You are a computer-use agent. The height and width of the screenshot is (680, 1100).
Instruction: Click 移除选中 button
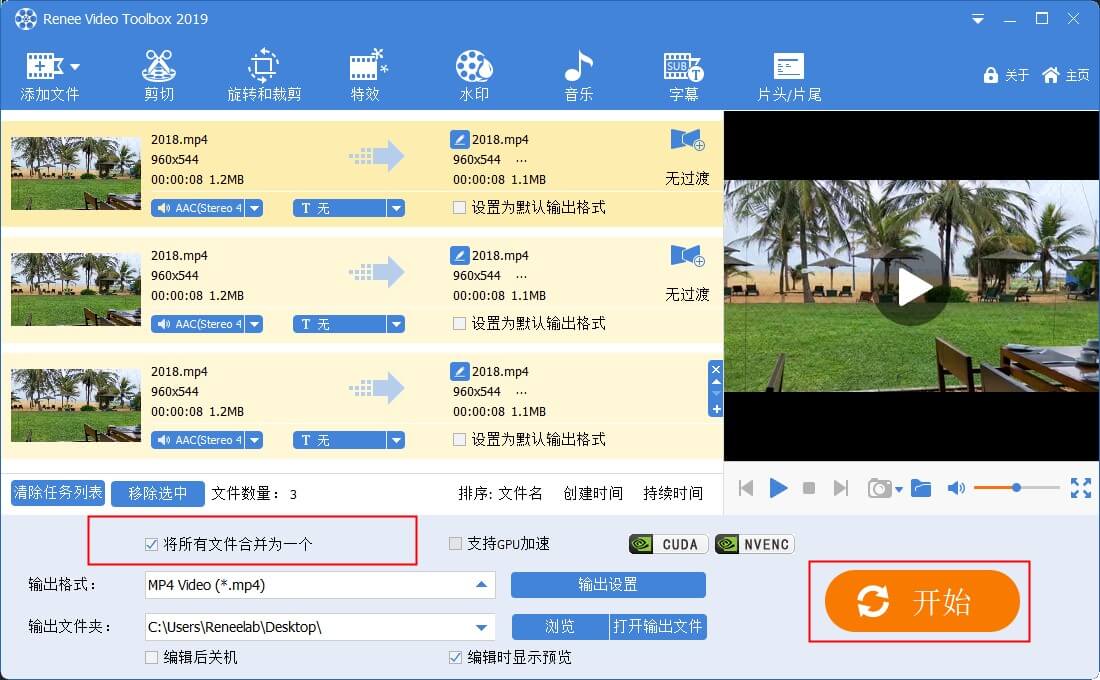158,493
